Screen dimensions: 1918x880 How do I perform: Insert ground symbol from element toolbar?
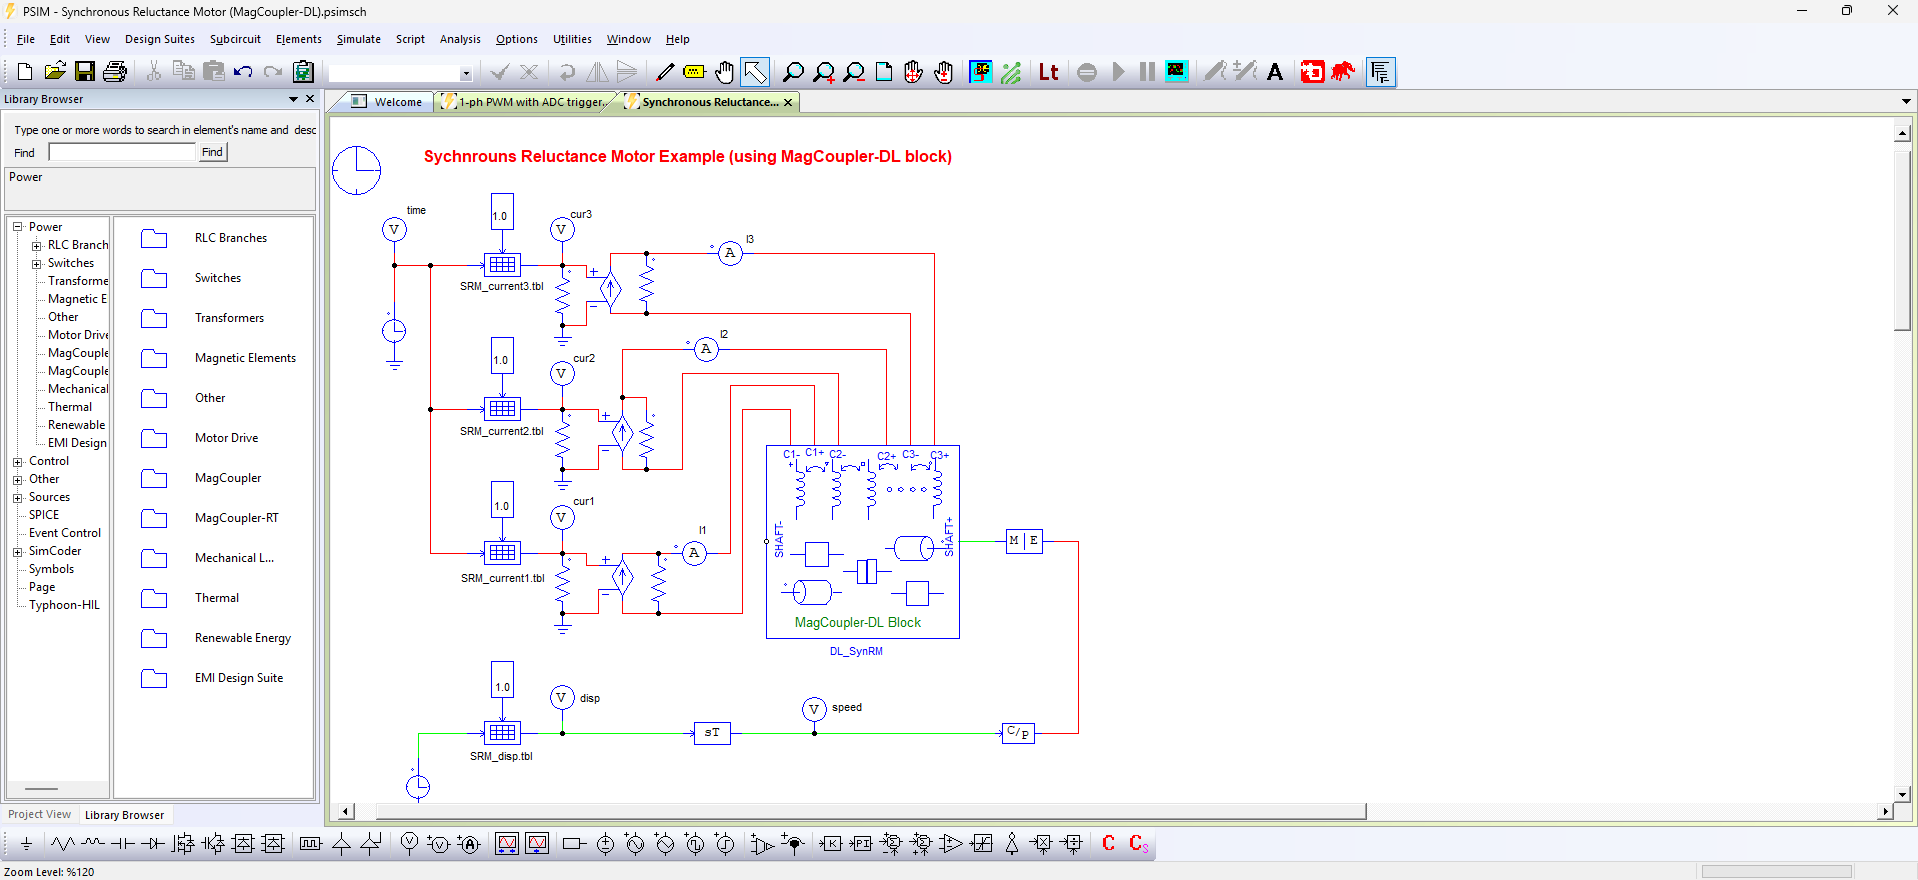point(26,844)
